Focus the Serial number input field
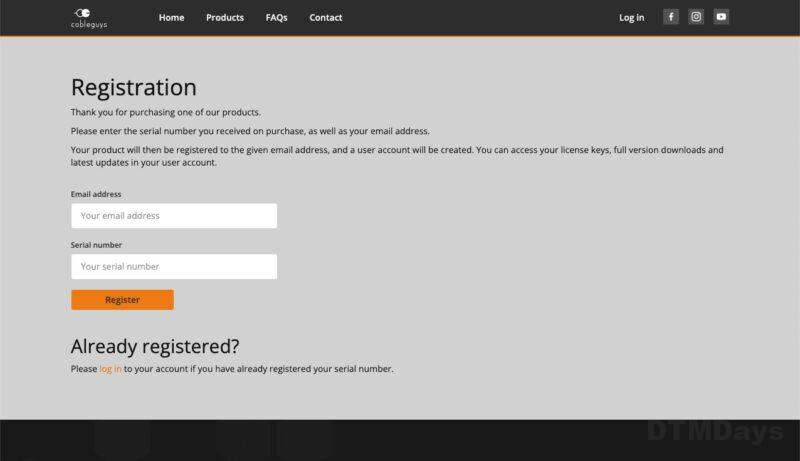 (x=174, y=267)
